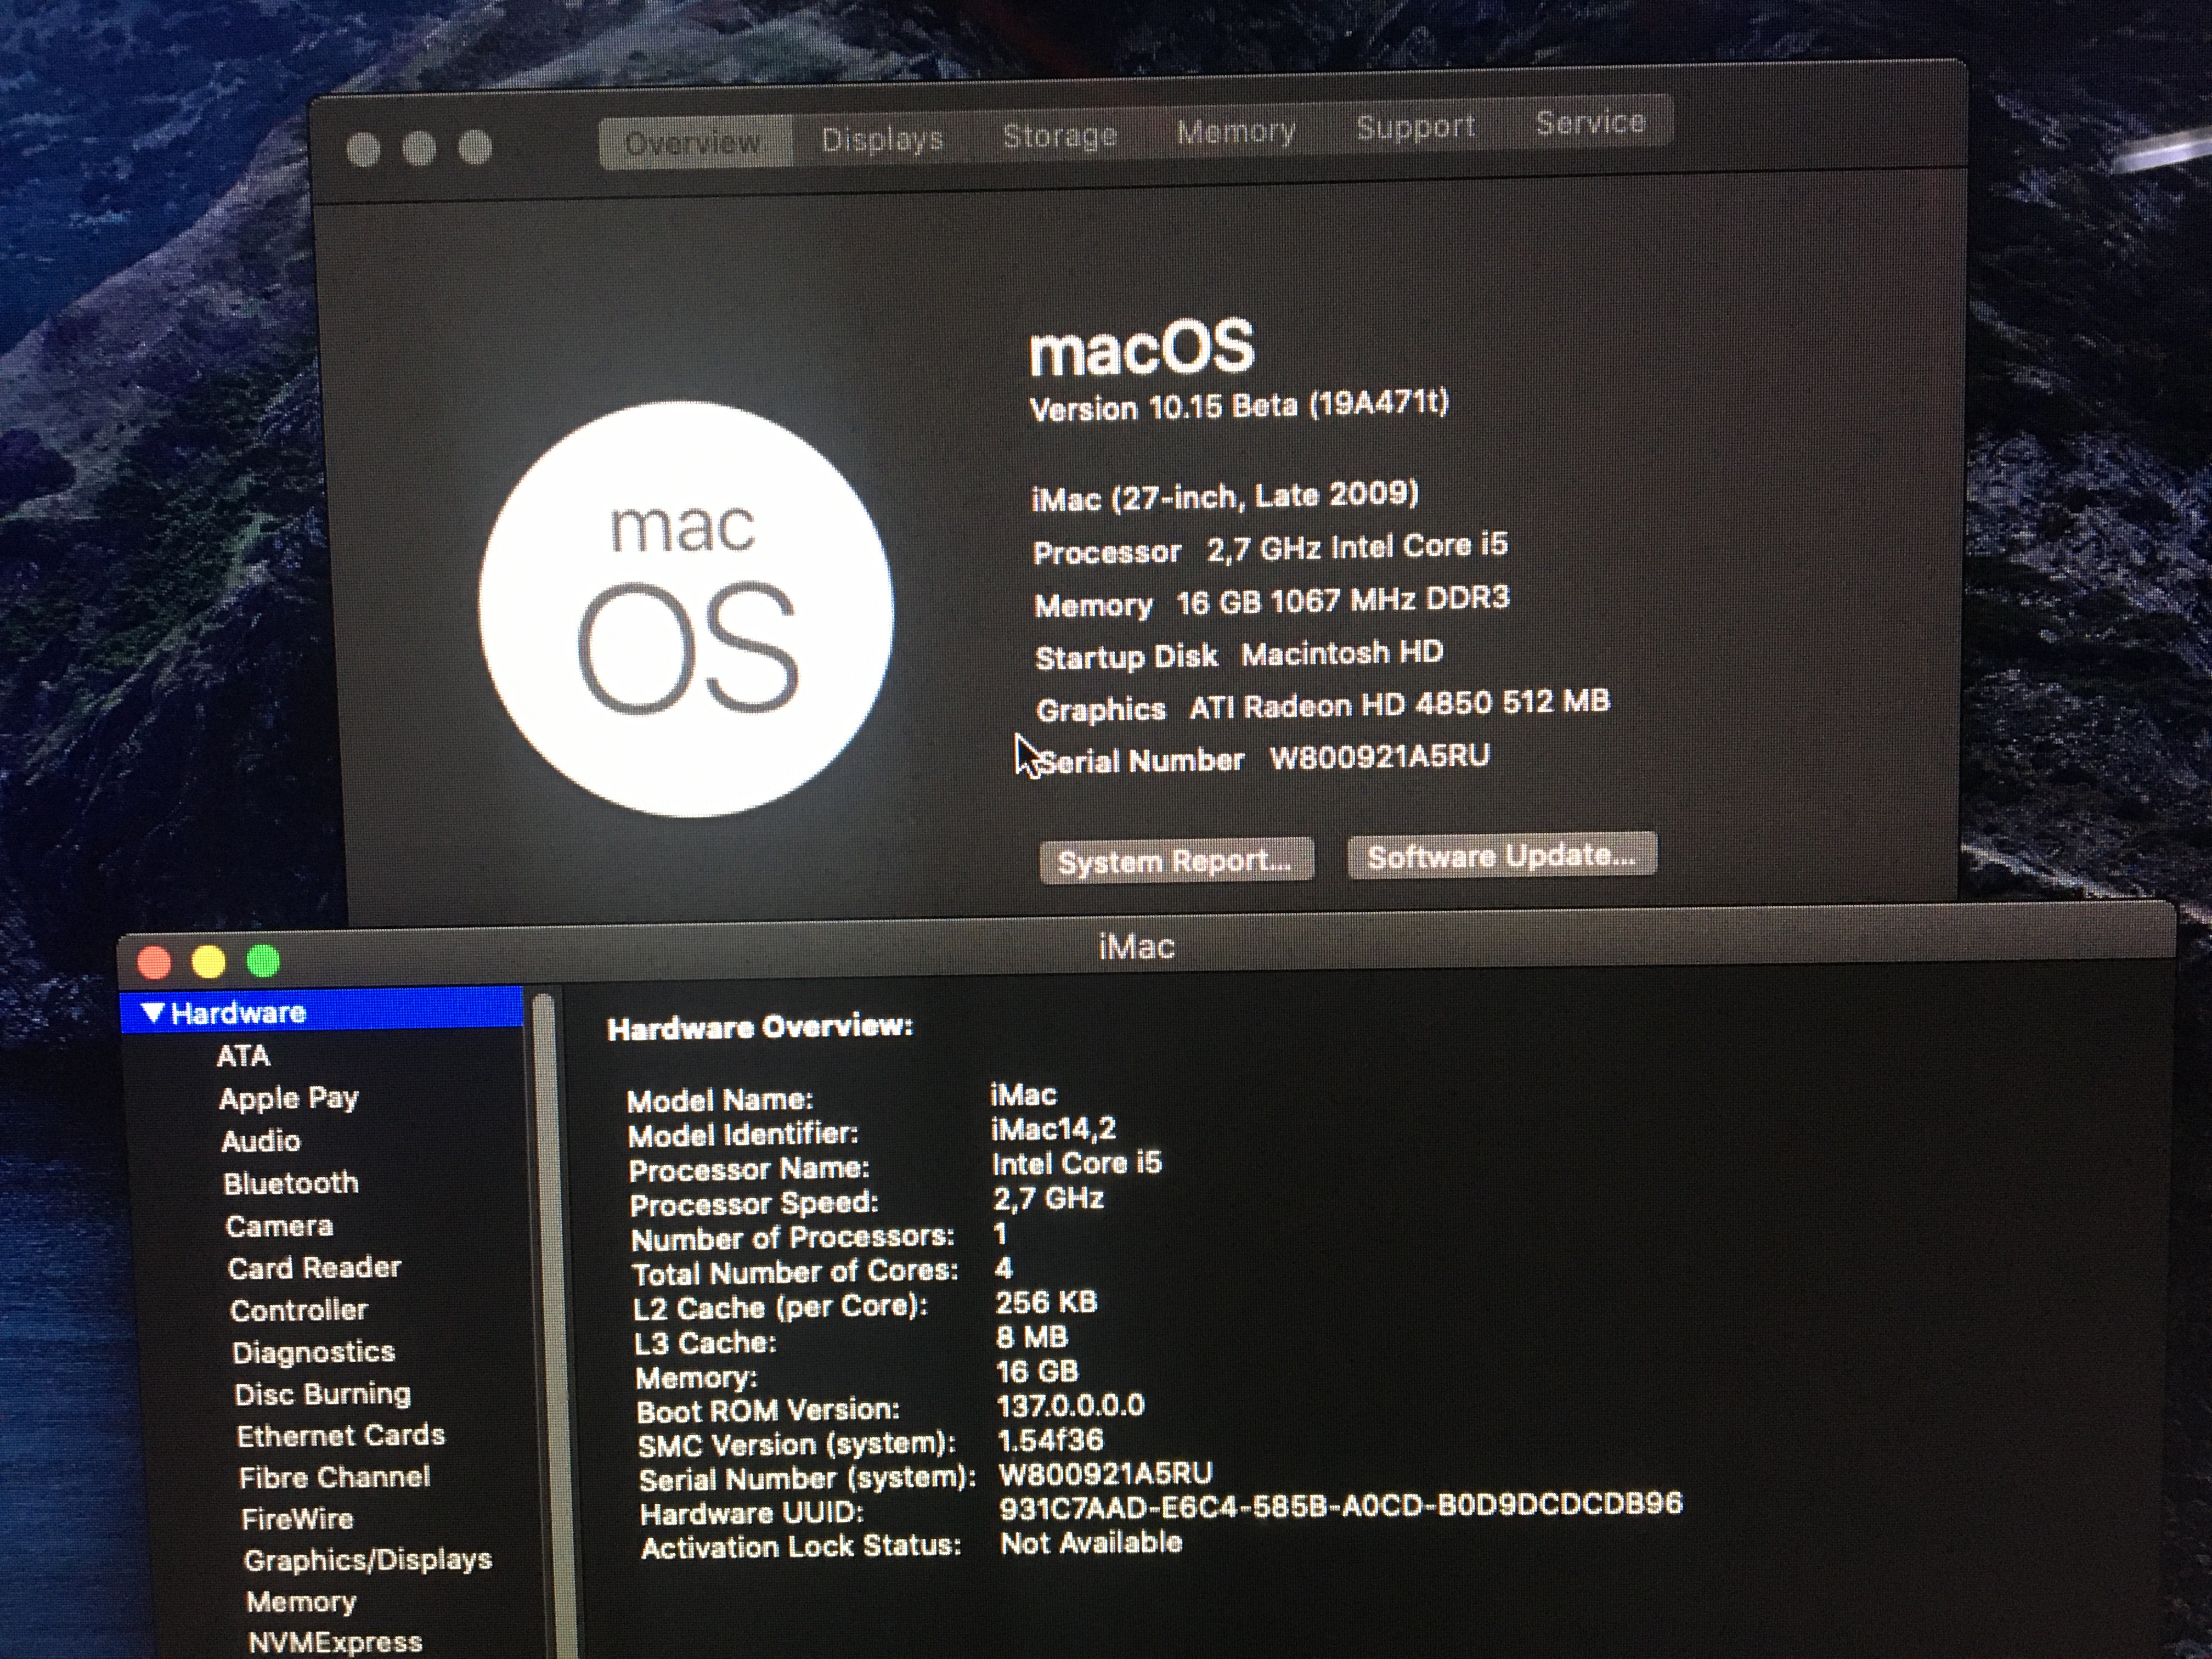
Task: Open Graphics/Displays sidebar entry
Action: coord(367,1560)
